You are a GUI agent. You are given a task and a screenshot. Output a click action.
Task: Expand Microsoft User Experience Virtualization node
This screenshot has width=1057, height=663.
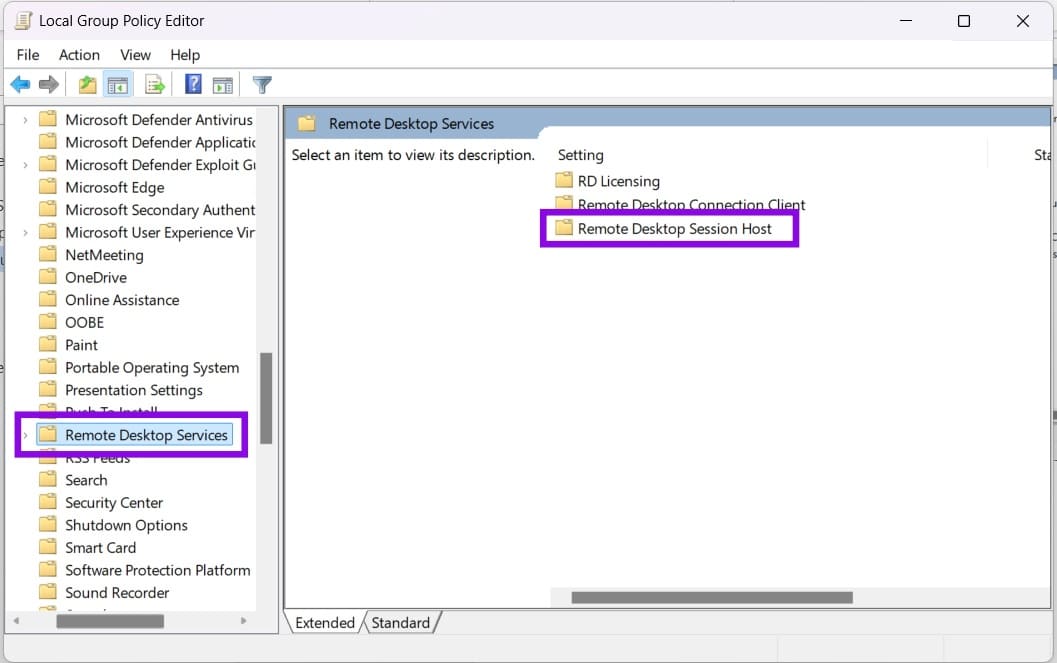pyautogui.click(x=25, y=232)
